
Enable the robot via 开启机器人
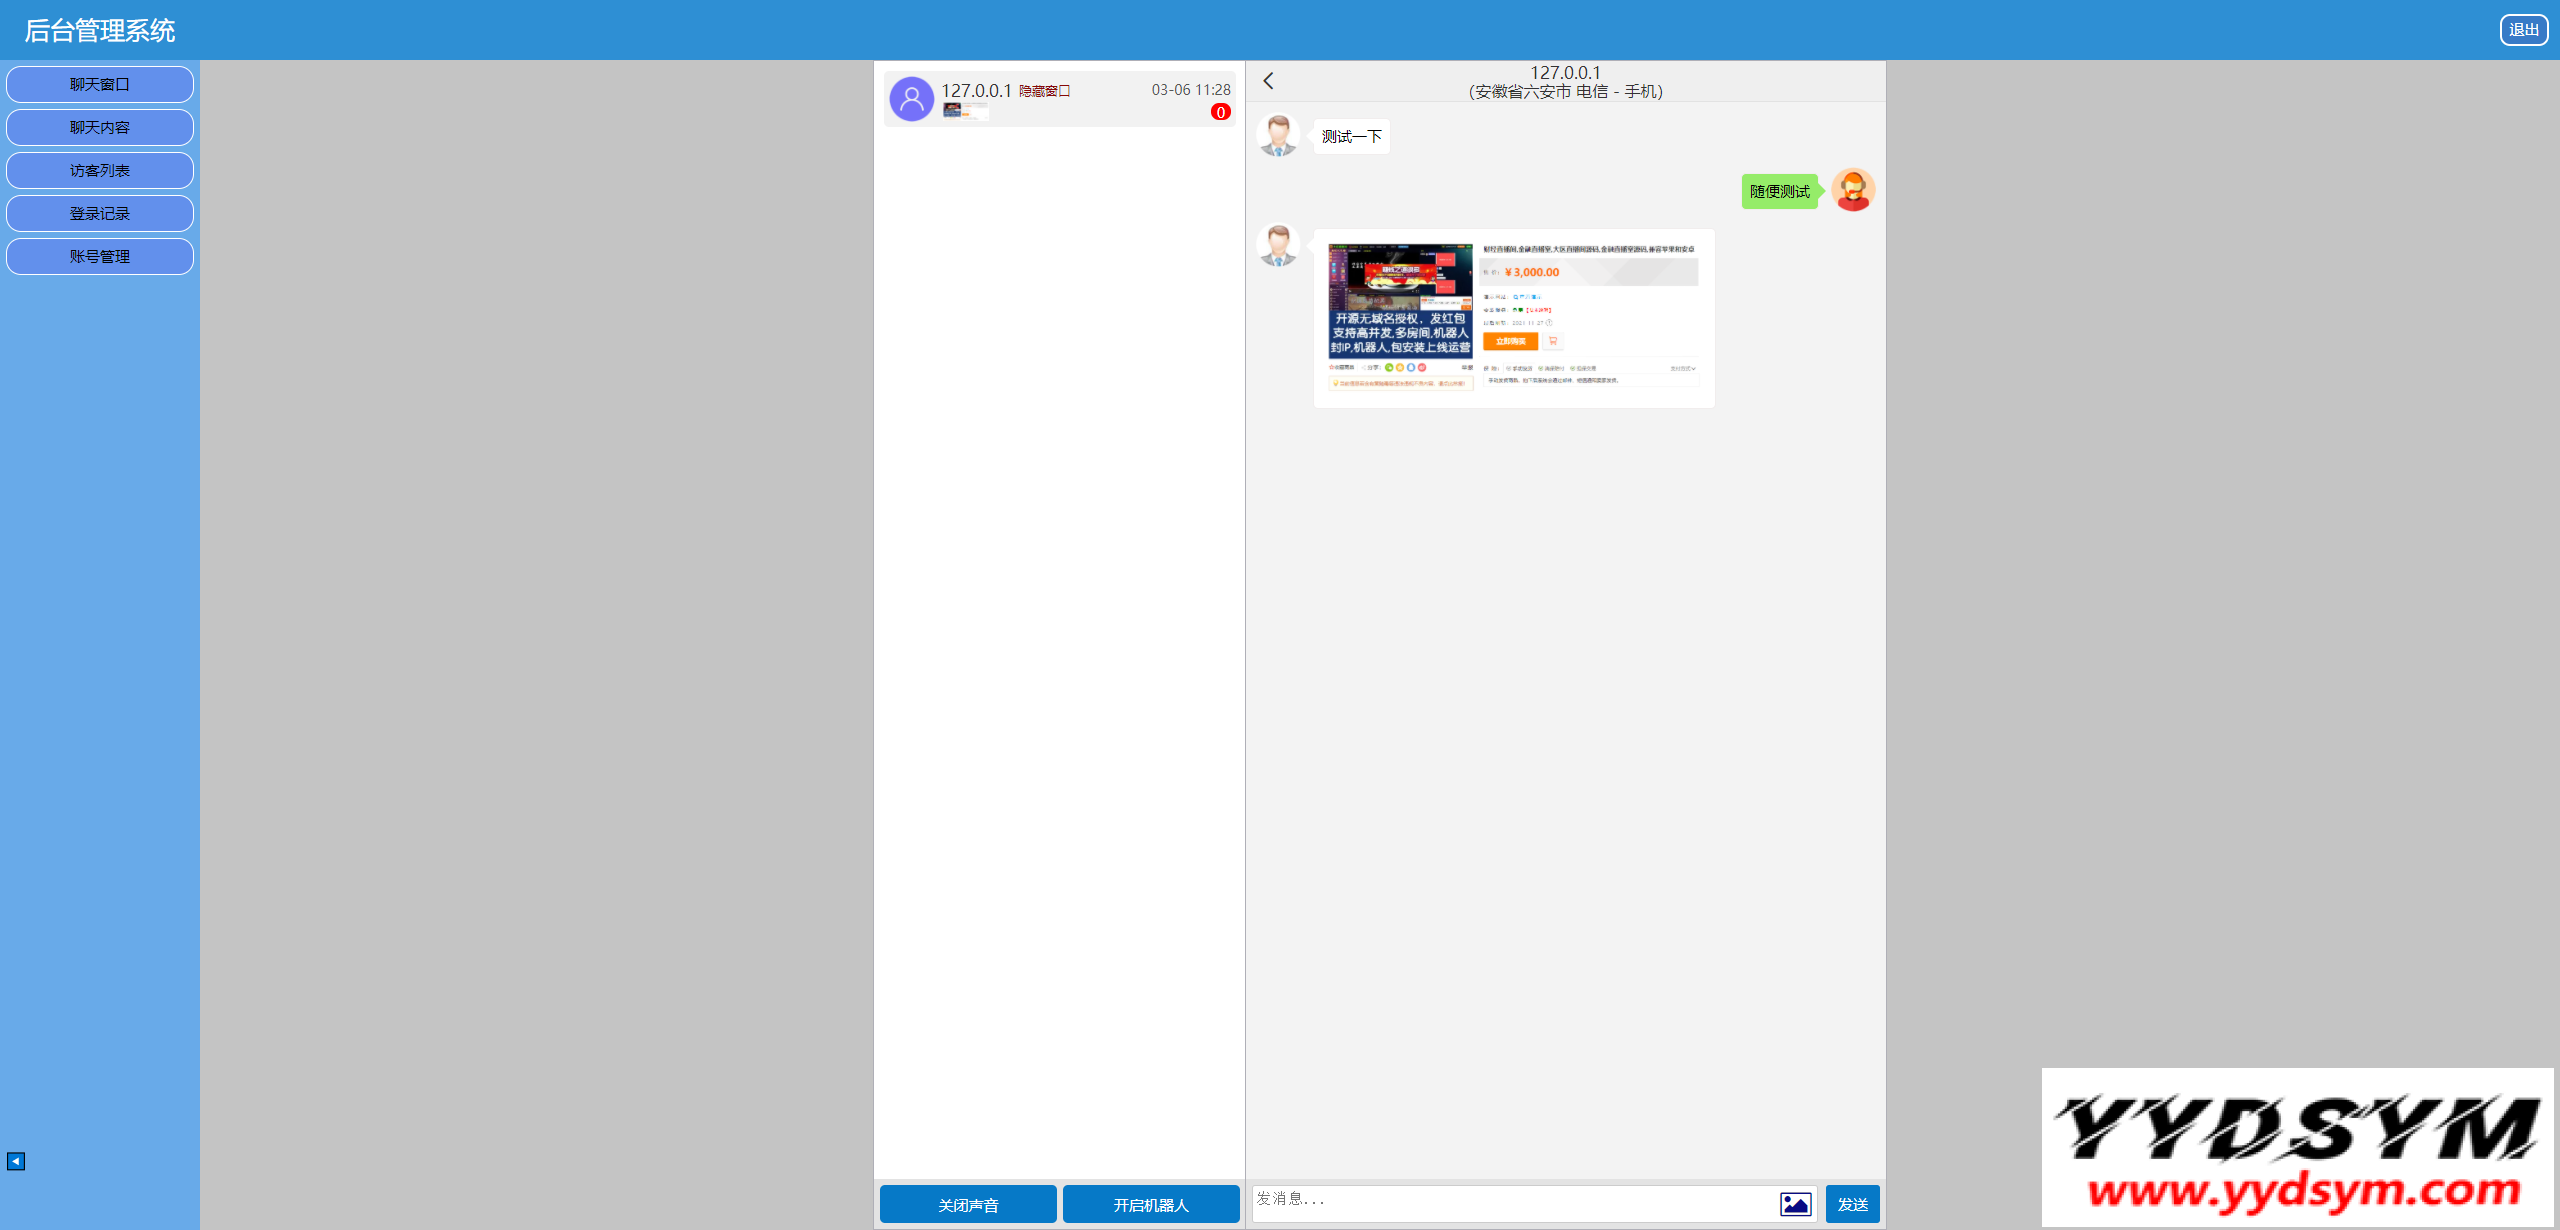[x=1150, y=1204]
